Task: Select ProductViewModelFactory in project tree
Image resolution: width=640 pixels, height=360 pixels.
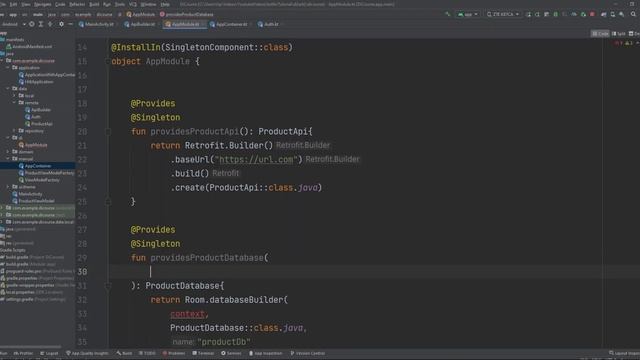Action: tap(47, 173)
